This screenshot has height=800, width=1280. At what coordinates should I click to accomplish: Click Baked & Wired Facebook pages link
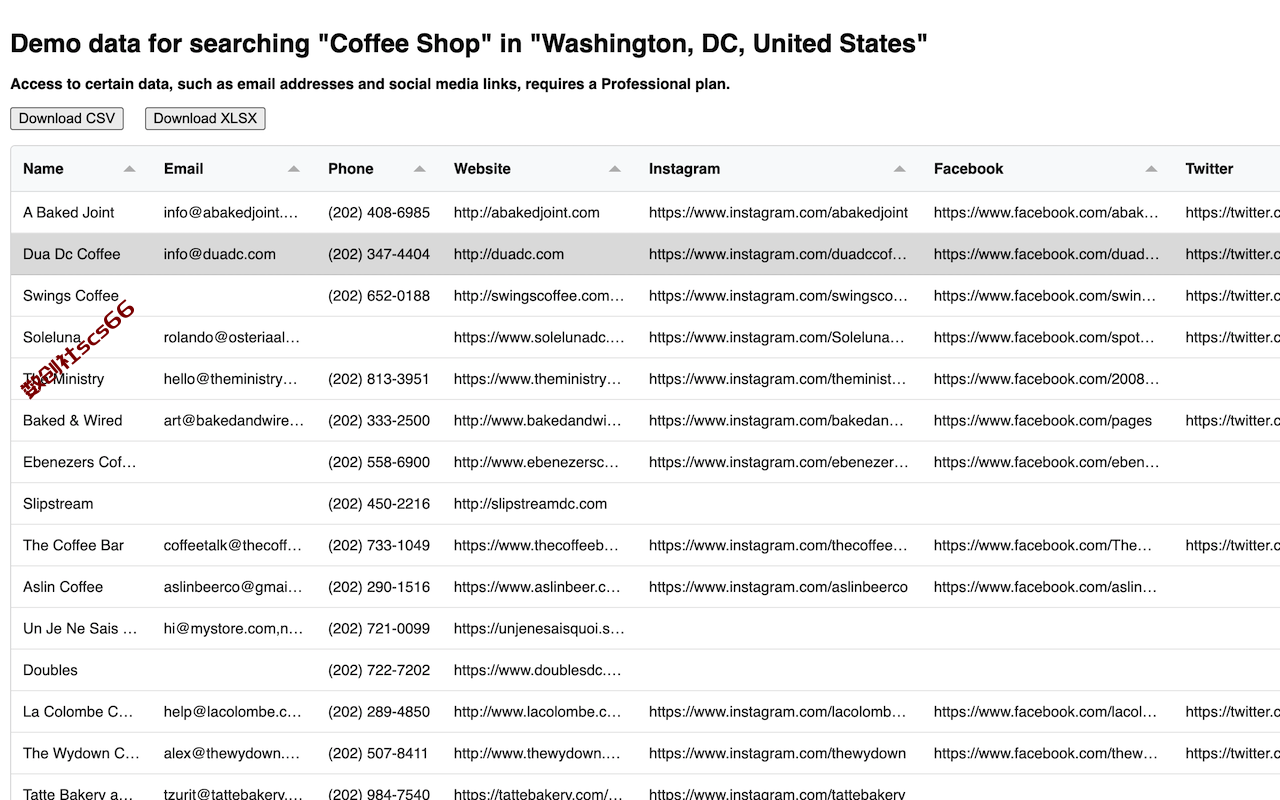tap(1042, 421)
